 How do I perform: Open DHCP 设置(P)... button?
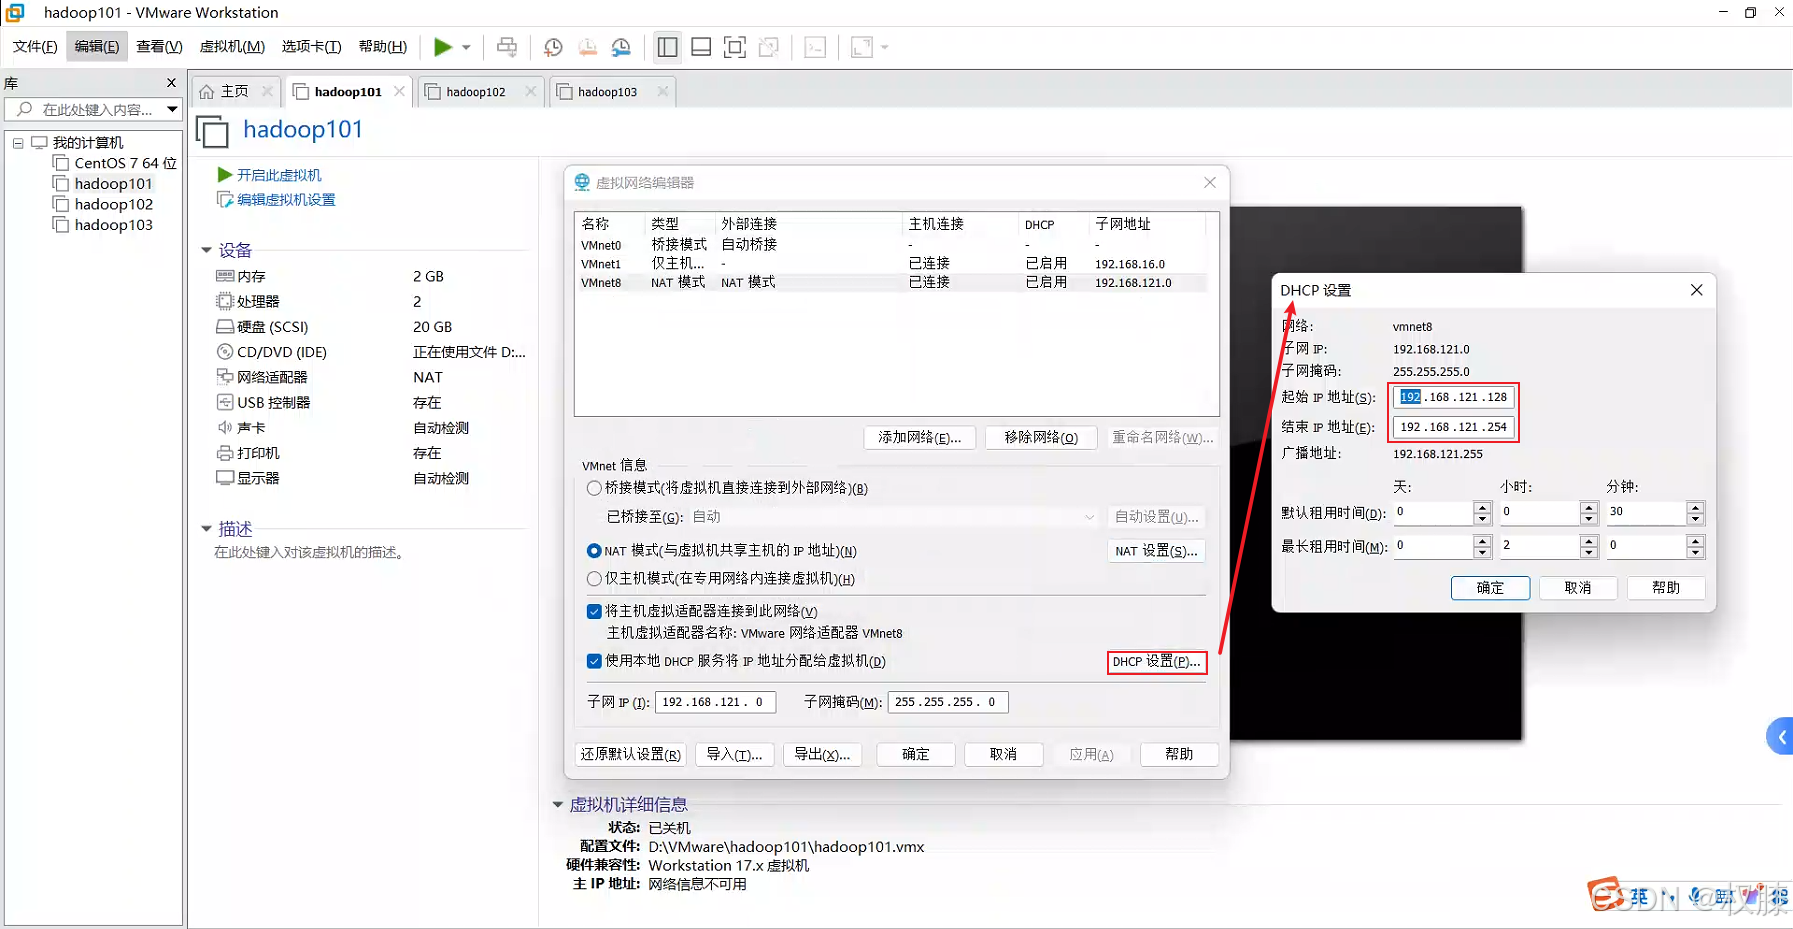[x=1156, y=662]
